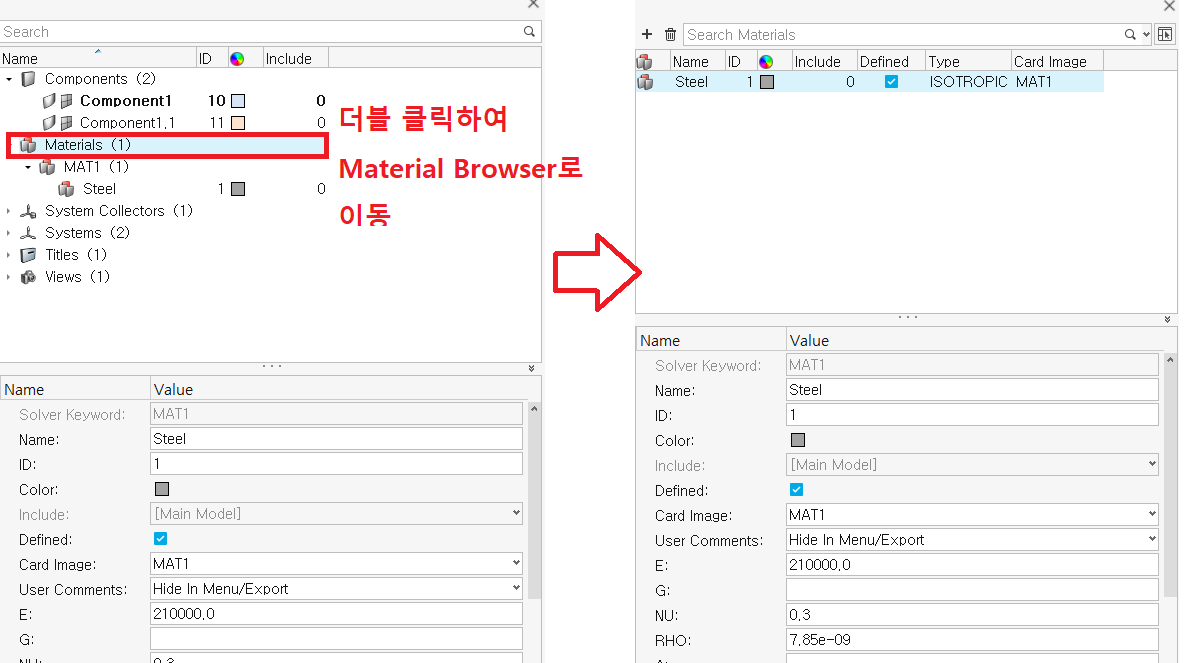Image resolution: width=1187 pixels, height=663 pixels.
Task: Select the Components folder icon
Action: click(x=29, y=79)
